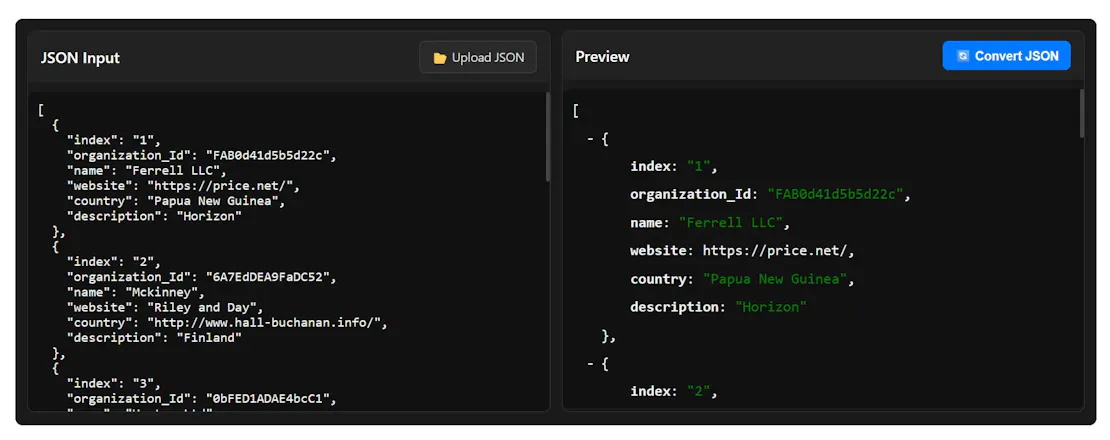Click the "Horizon" description in JSON Input
The image size is (1110, 440).
(209, 216)
